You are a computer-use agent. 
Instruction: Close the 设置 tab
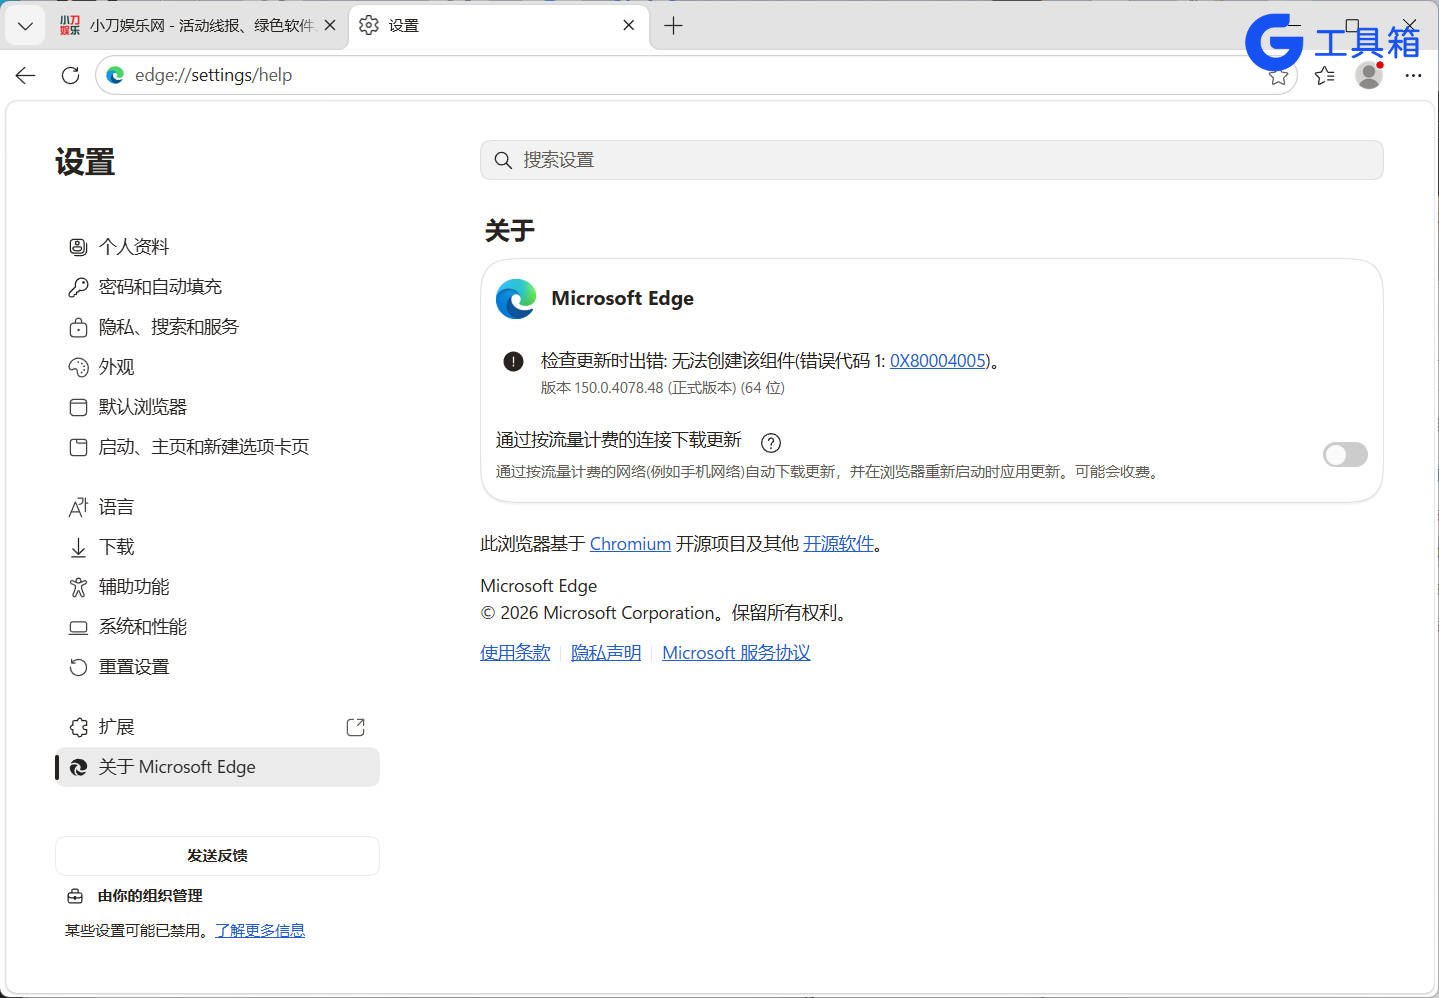[629, 26]
